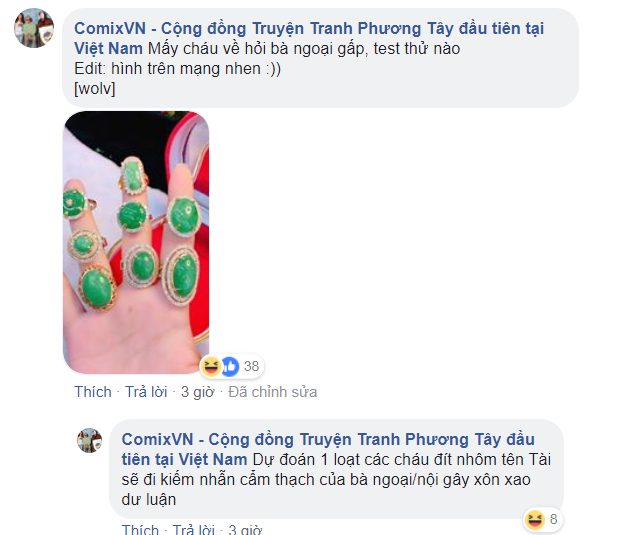This screenshot has width=624, height=535.
Task: Open the jade rings photo attachment
Action: click(x=136, y=242)
